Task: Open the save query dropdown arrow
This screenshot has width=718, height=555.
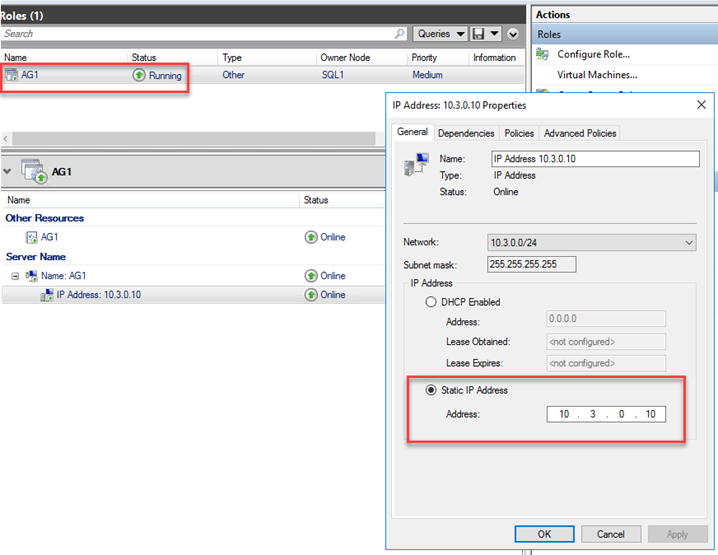Action: click(x=495, y=33)
